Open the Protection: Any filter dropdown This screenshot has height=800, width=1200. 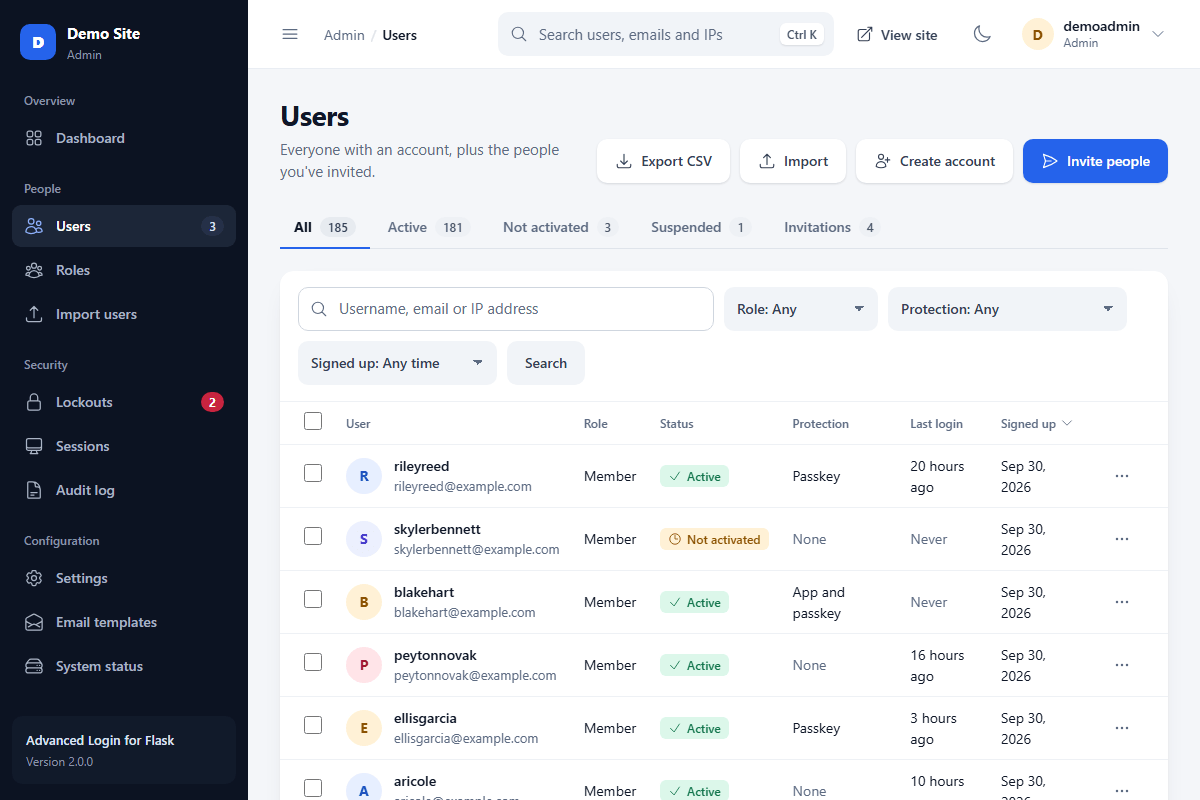(1007, 309)
